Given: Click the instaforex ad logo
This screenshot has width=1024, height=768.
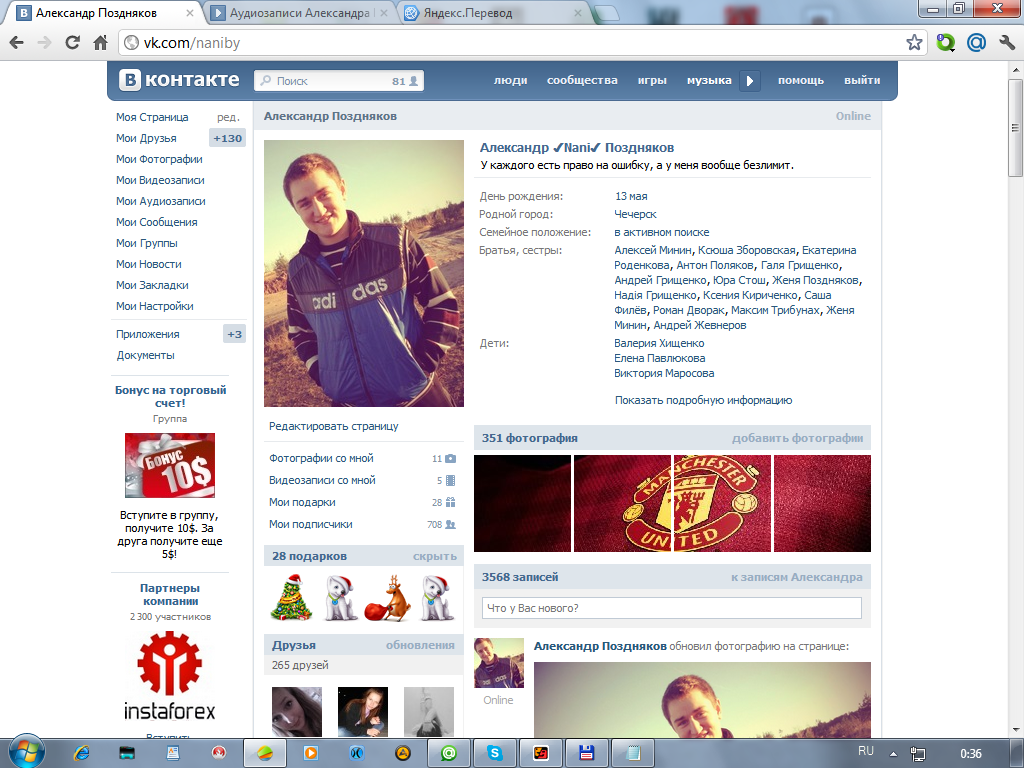Looking at the screenshot, I should coord(170,677).
